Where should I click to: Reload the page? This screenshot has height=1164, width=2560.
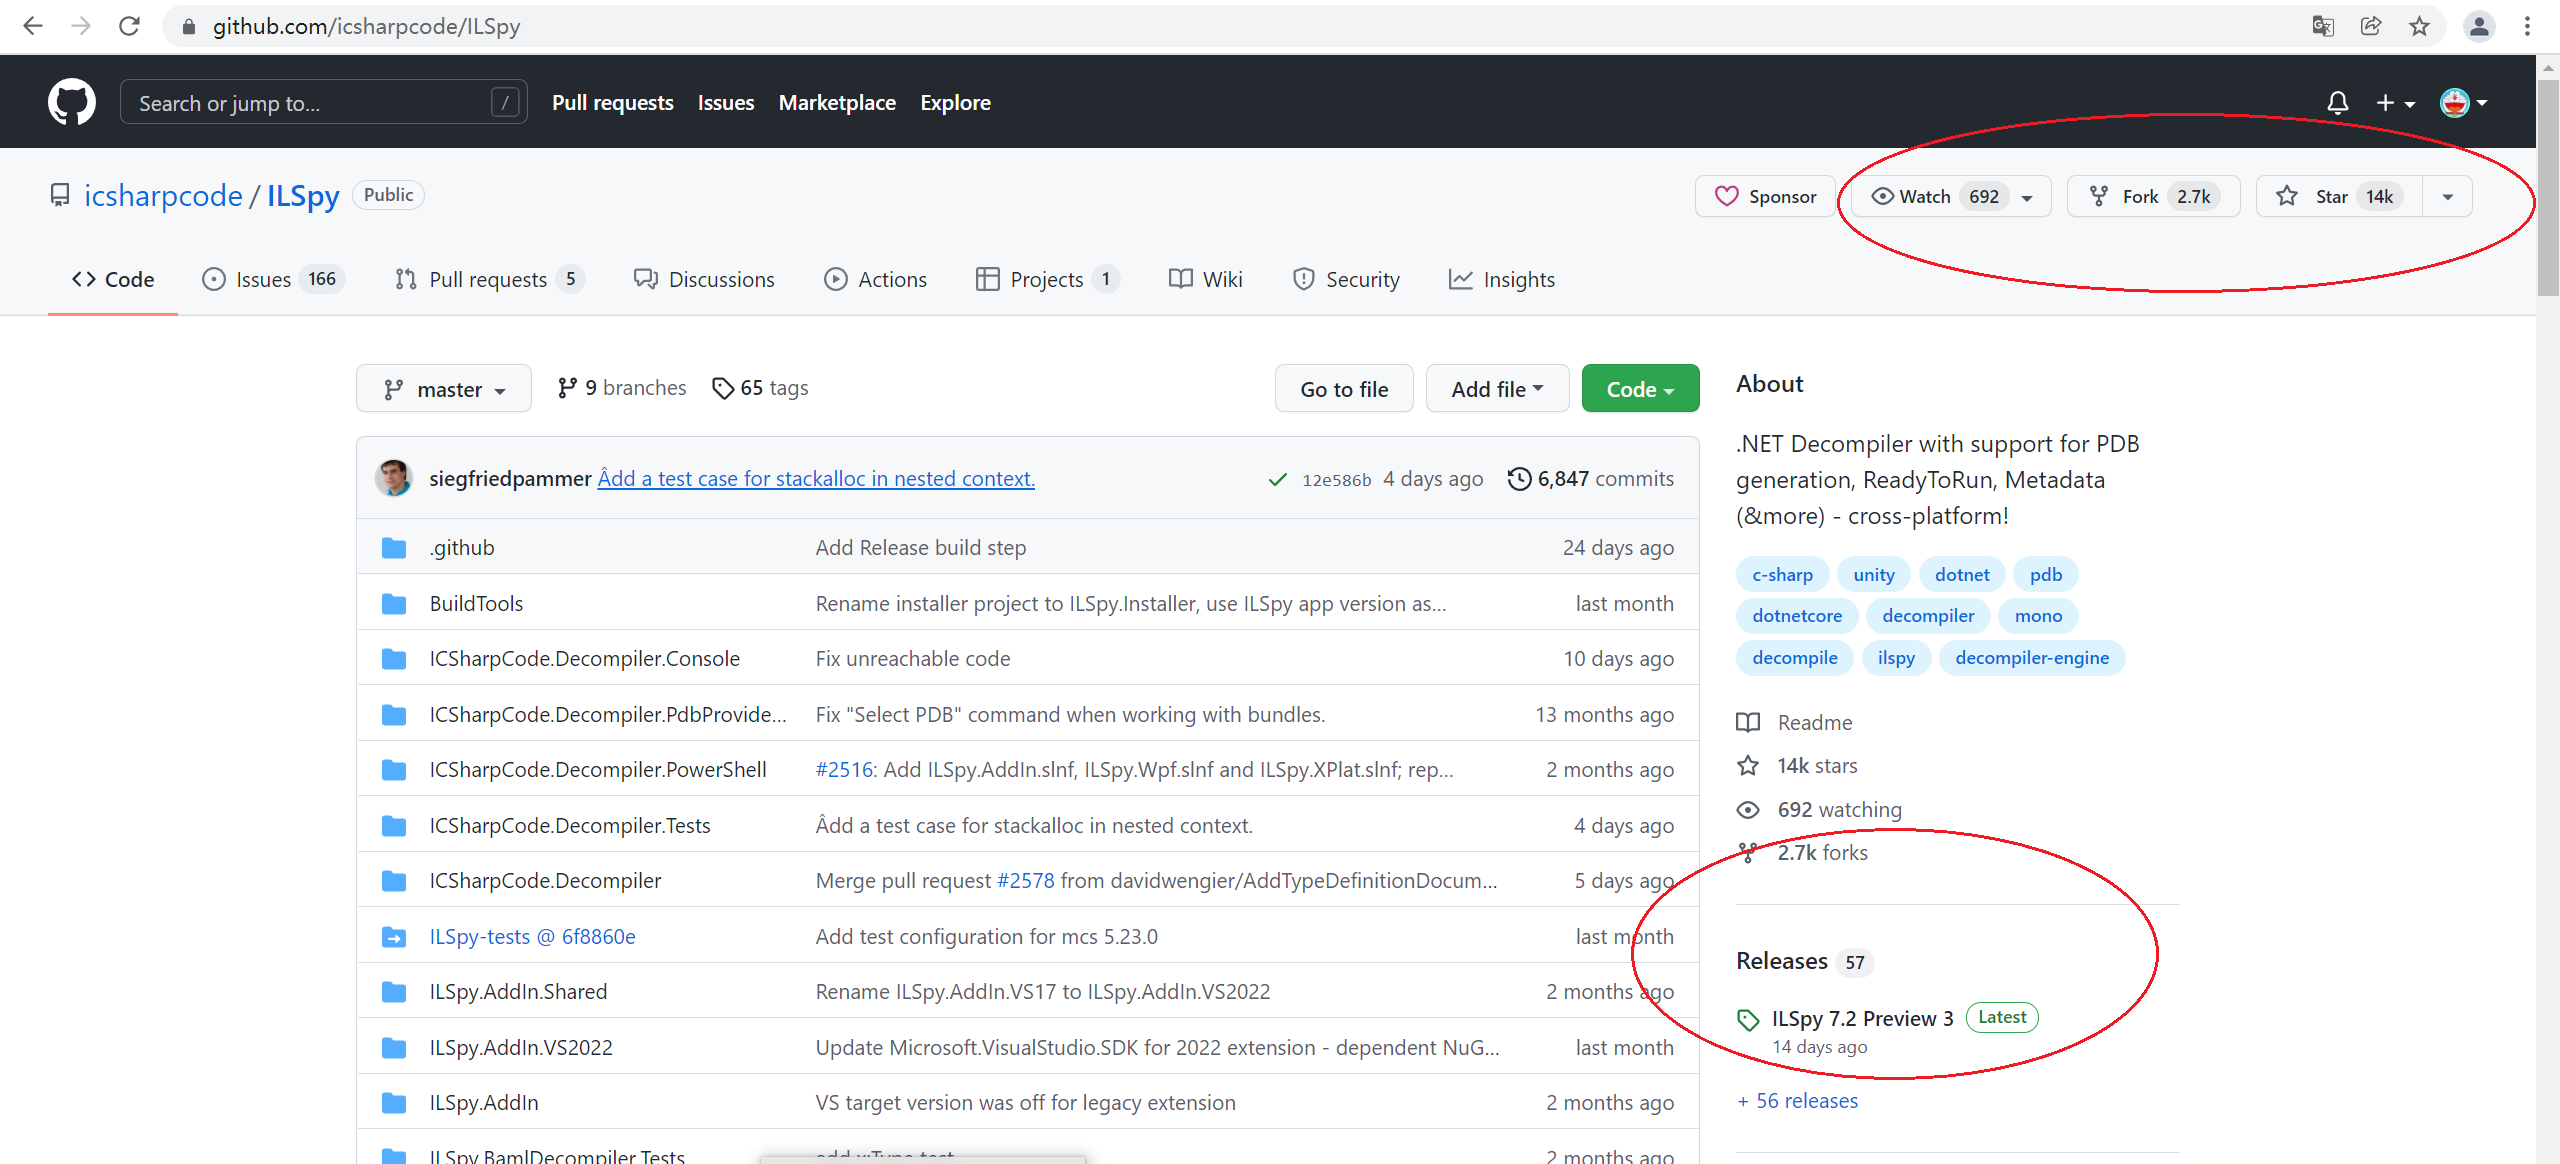point(129,26)
